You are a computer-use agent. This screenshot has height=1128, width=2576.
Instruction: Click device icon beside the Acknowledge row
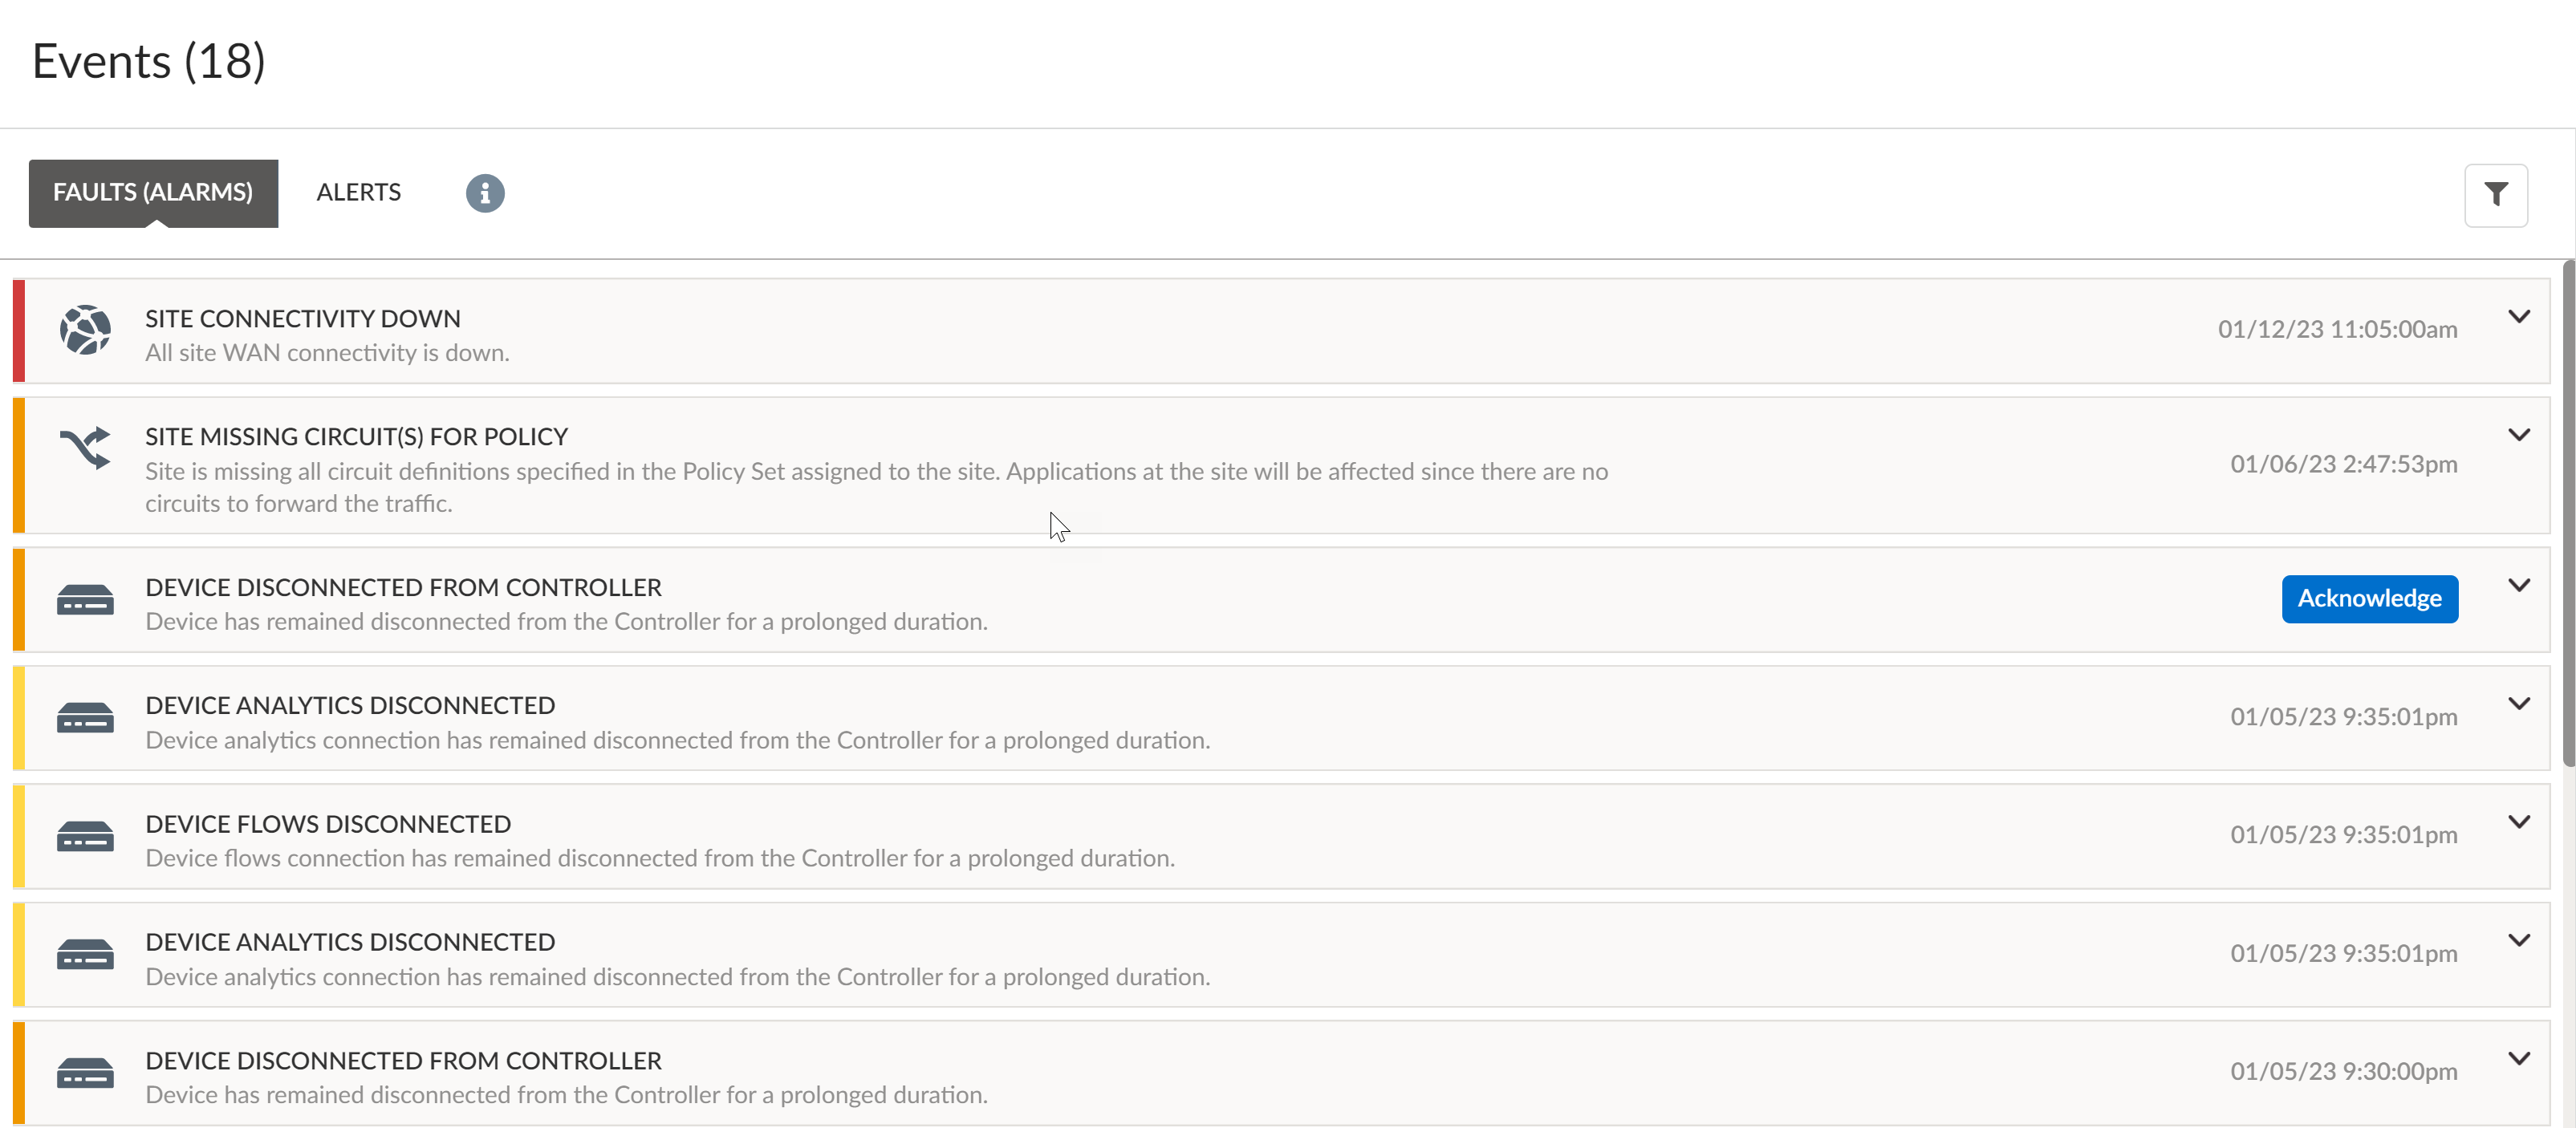tap(85, 600)
